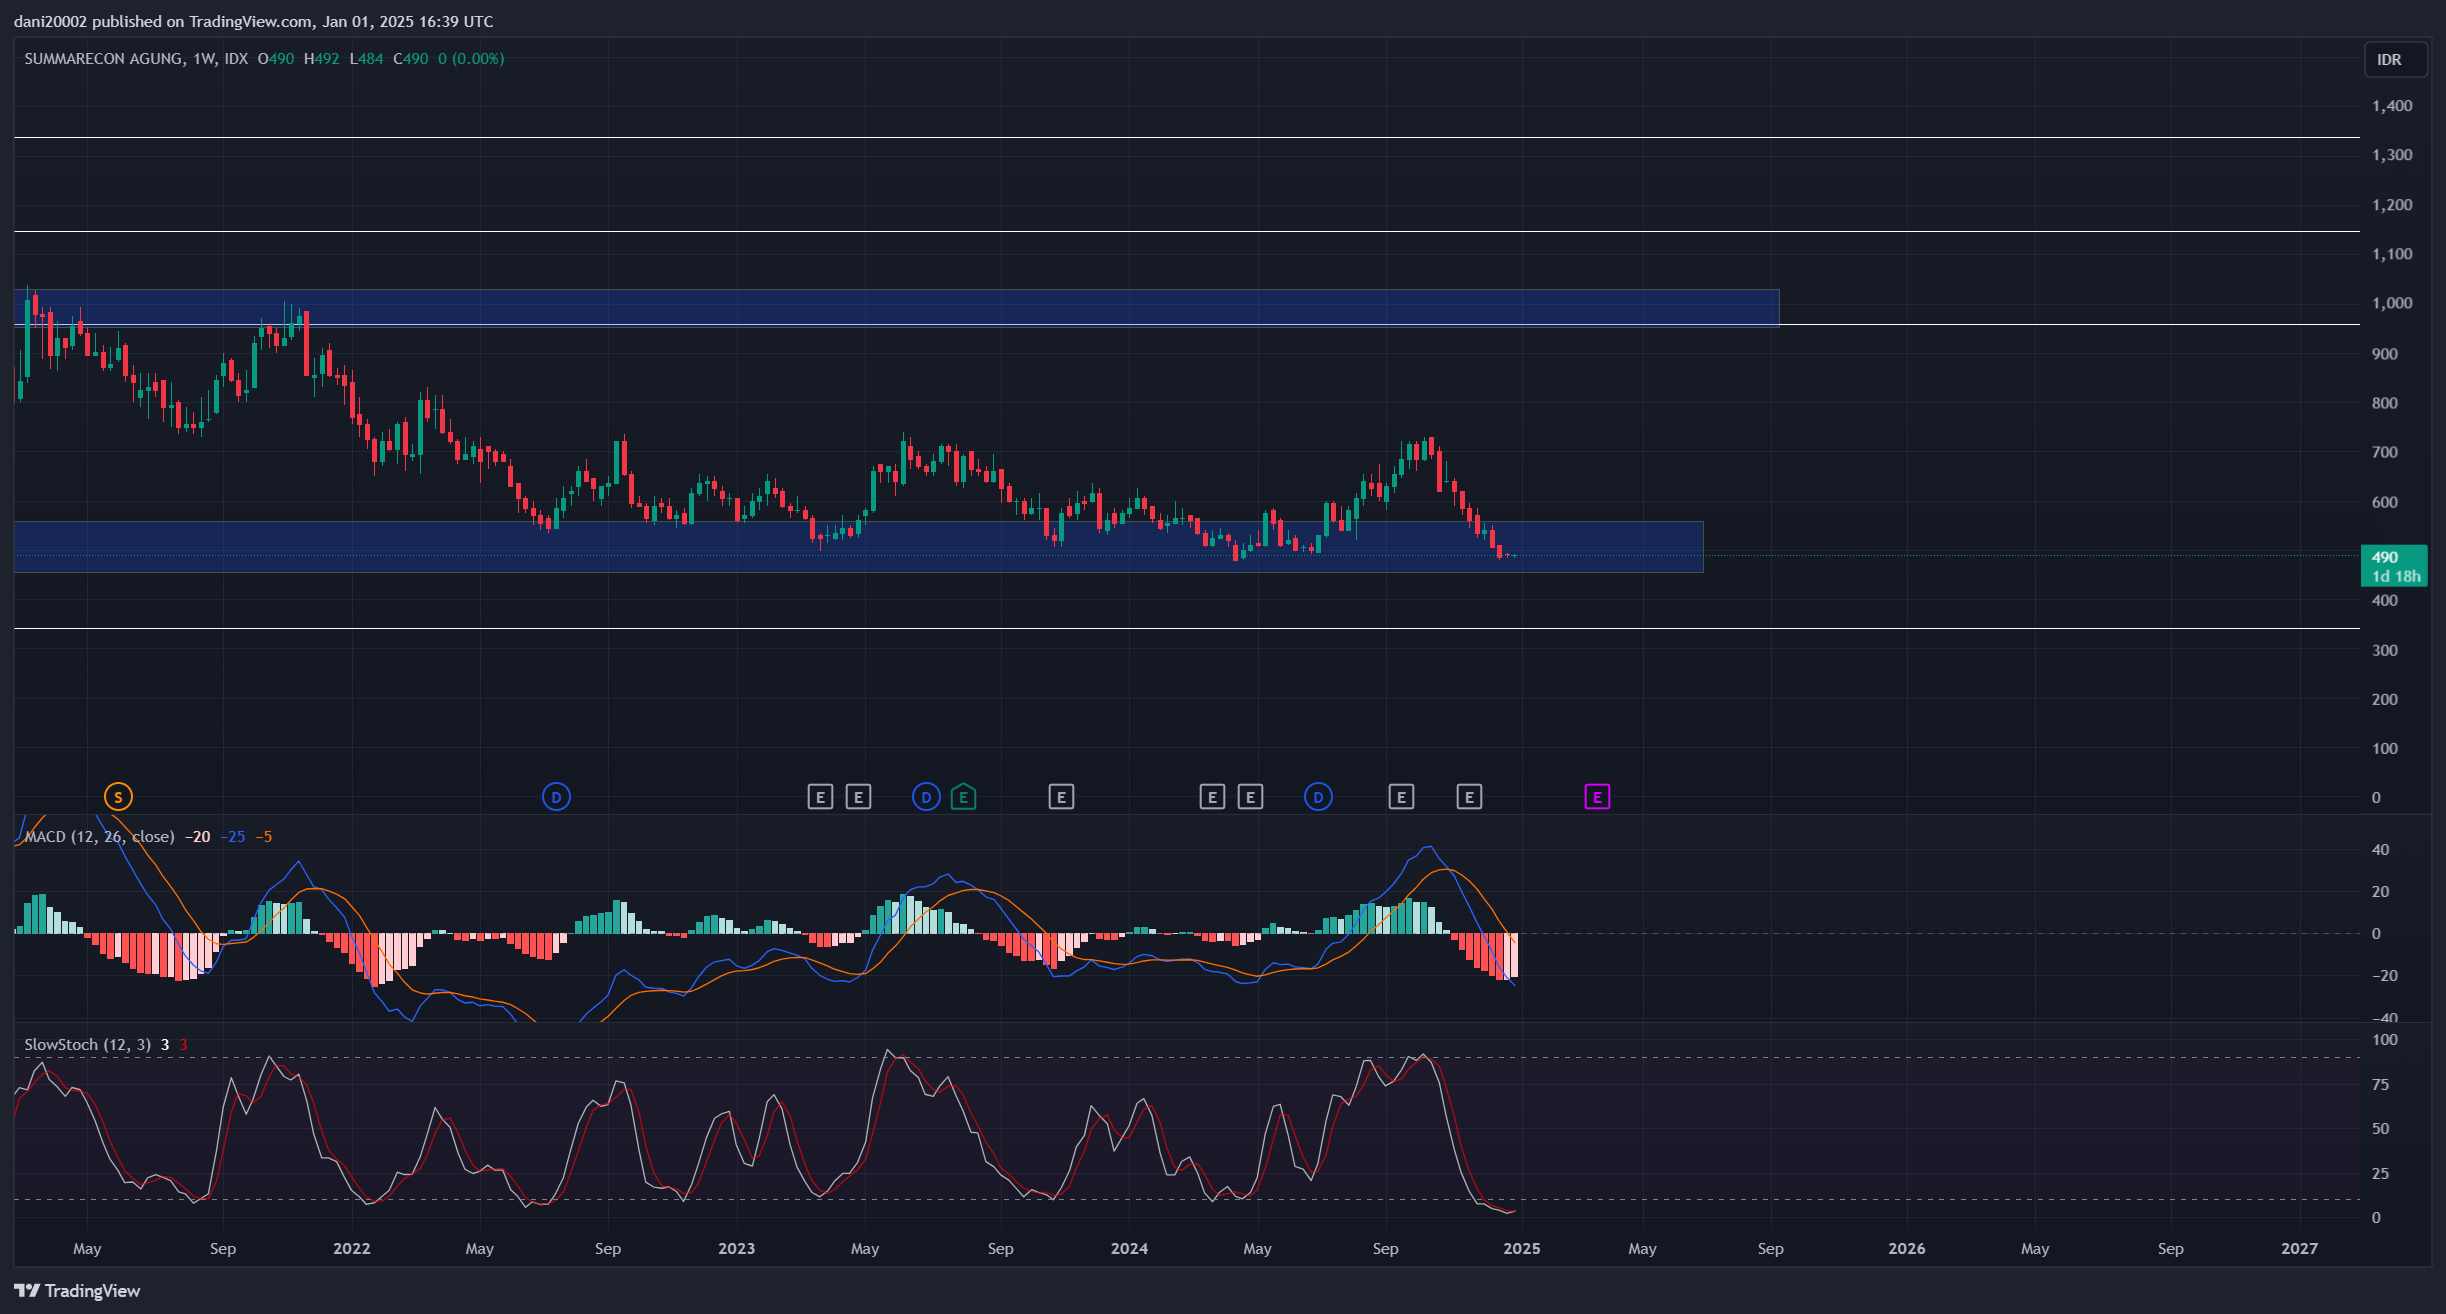Select the green E earnings marker near May 2023
This screenshot has height=1314, width=2446.
tap(963, 797)
